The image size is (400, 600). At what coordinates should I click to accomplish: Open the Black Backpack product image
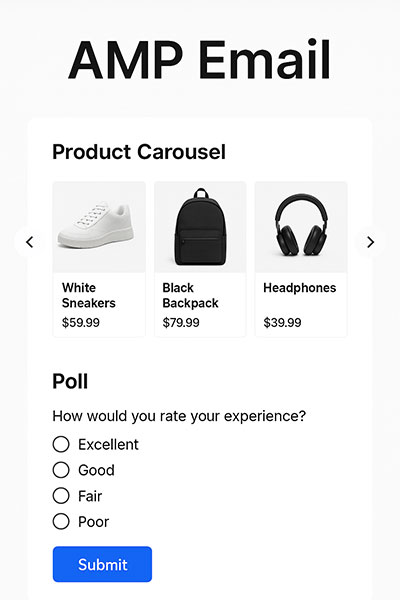point(200,227)
